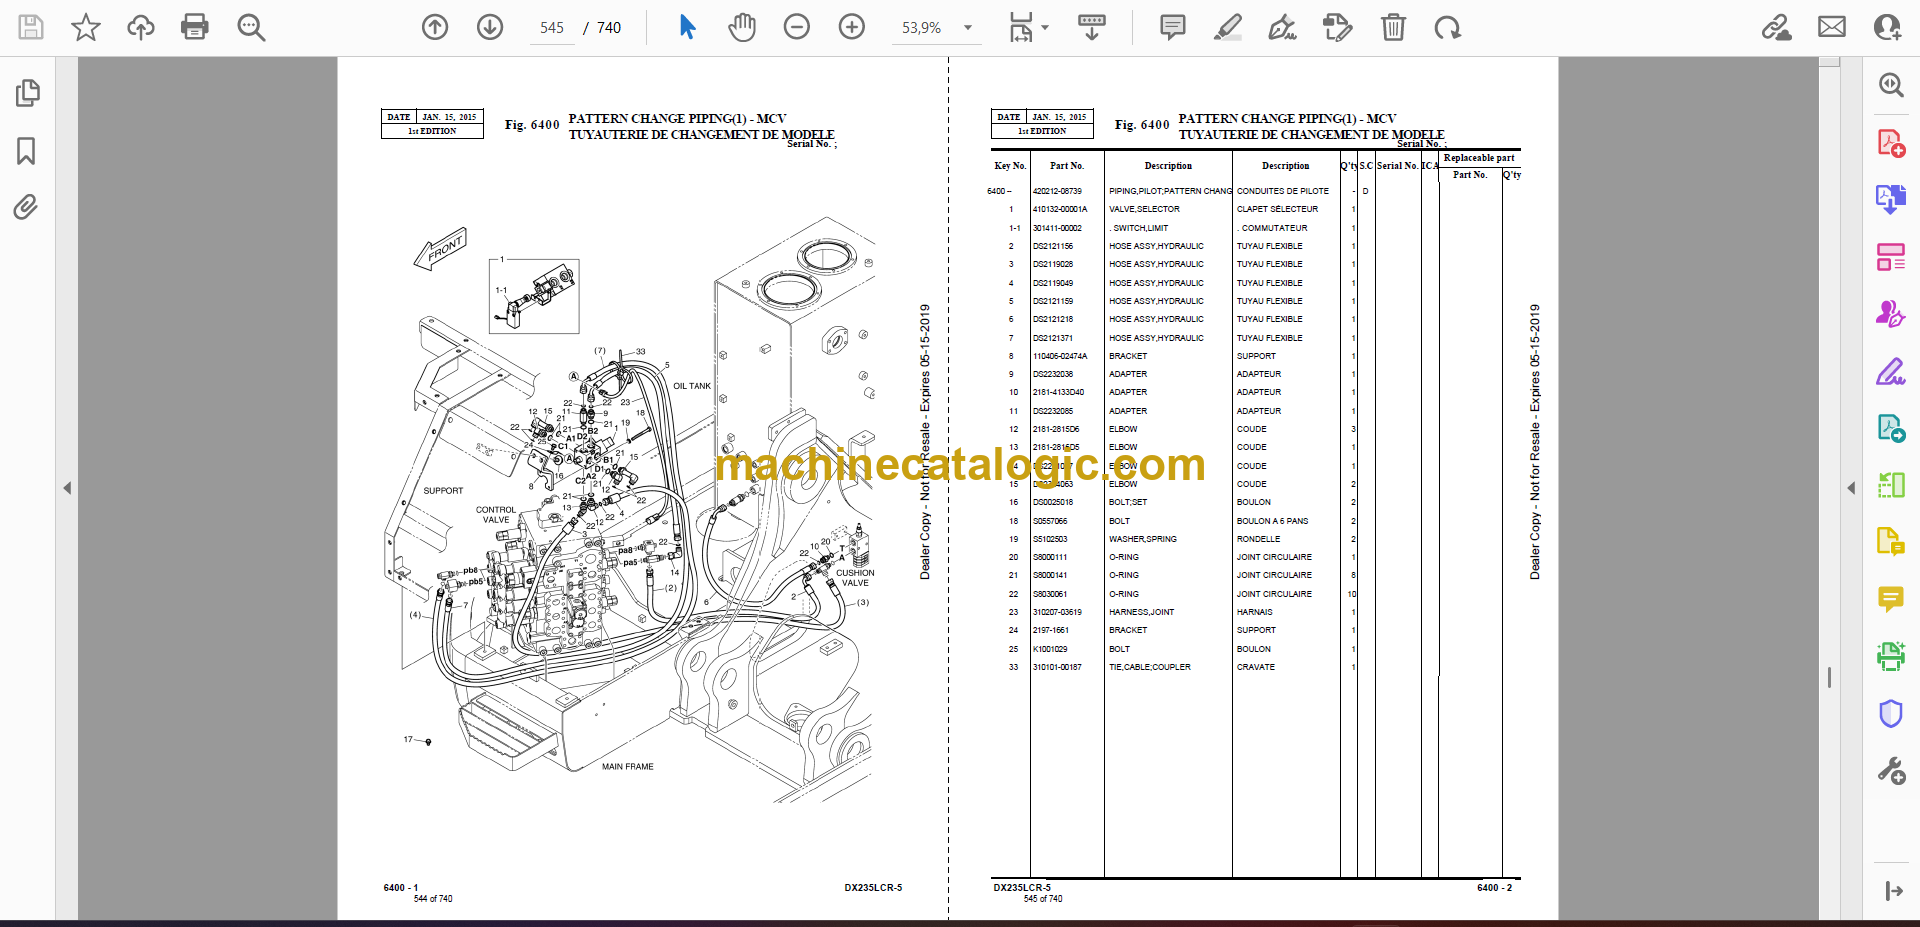Open the yellow Edit PDF tool
This screenshot has width=1920, height=927.
pyautogui.click(x=1890, y=542)
